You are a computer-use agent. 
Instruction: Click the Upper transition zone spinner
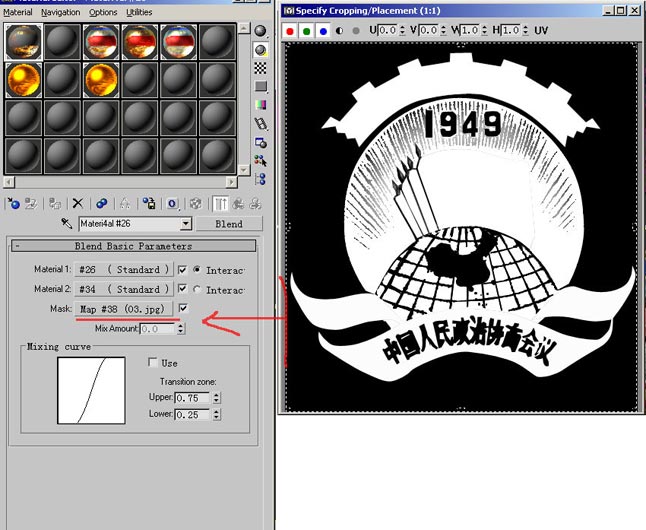tap(216, 398)
